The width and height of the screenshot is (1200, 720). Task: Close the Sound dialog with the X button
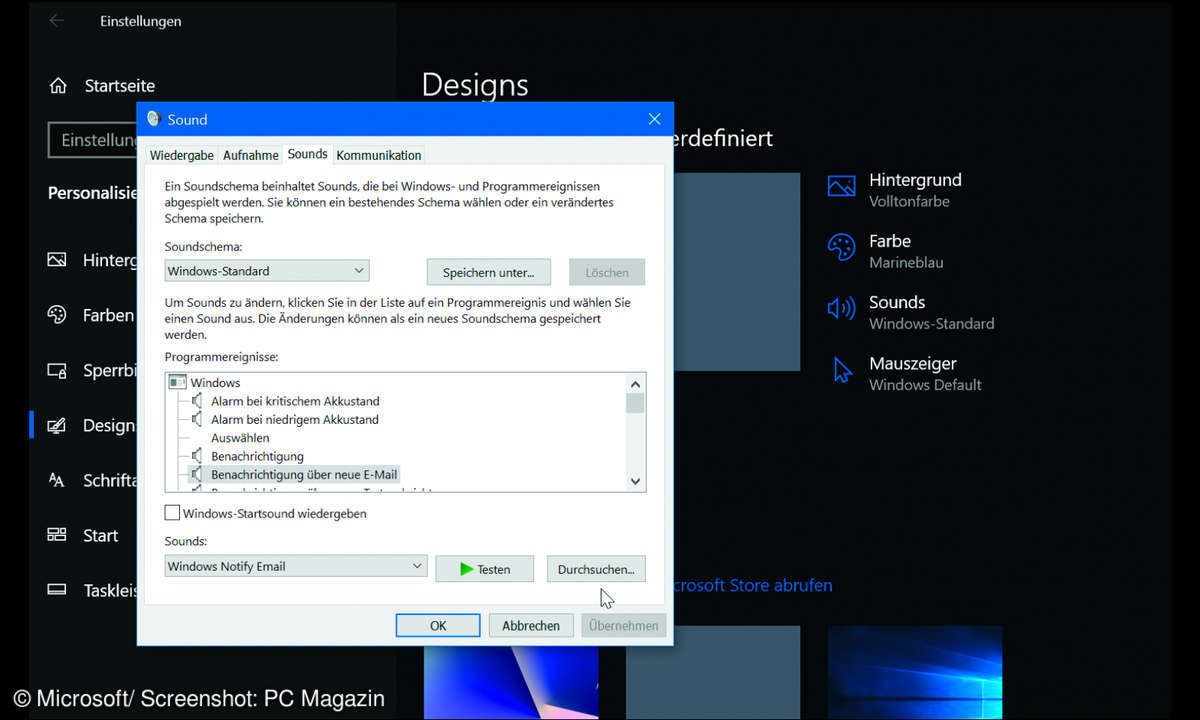[x=654, y=119]
